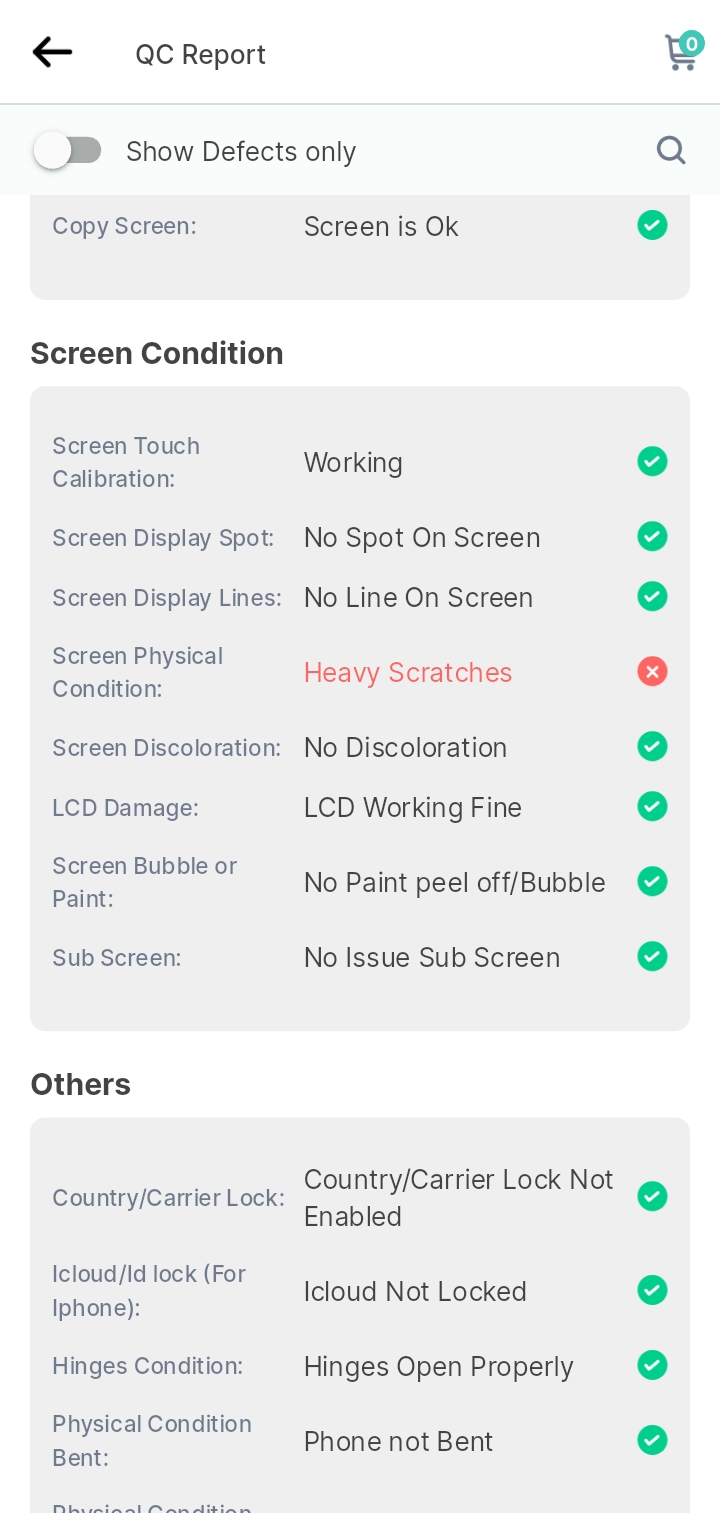Image resolution: width=720 pixels, height=1513 pixels.
Task: Select the Heavy Scratches defect text
Action: 408,673
